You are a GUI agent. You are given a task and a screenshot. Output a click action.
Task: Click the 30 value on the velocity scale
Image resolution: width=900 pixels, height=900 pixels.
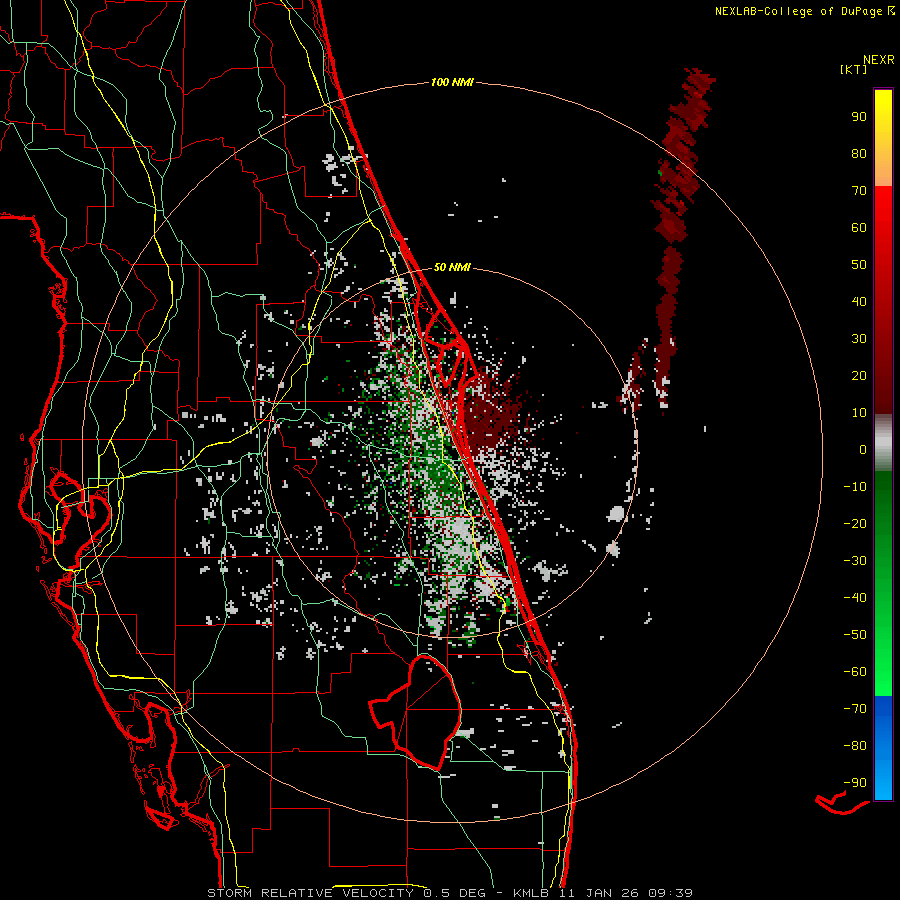pos(859,339)
